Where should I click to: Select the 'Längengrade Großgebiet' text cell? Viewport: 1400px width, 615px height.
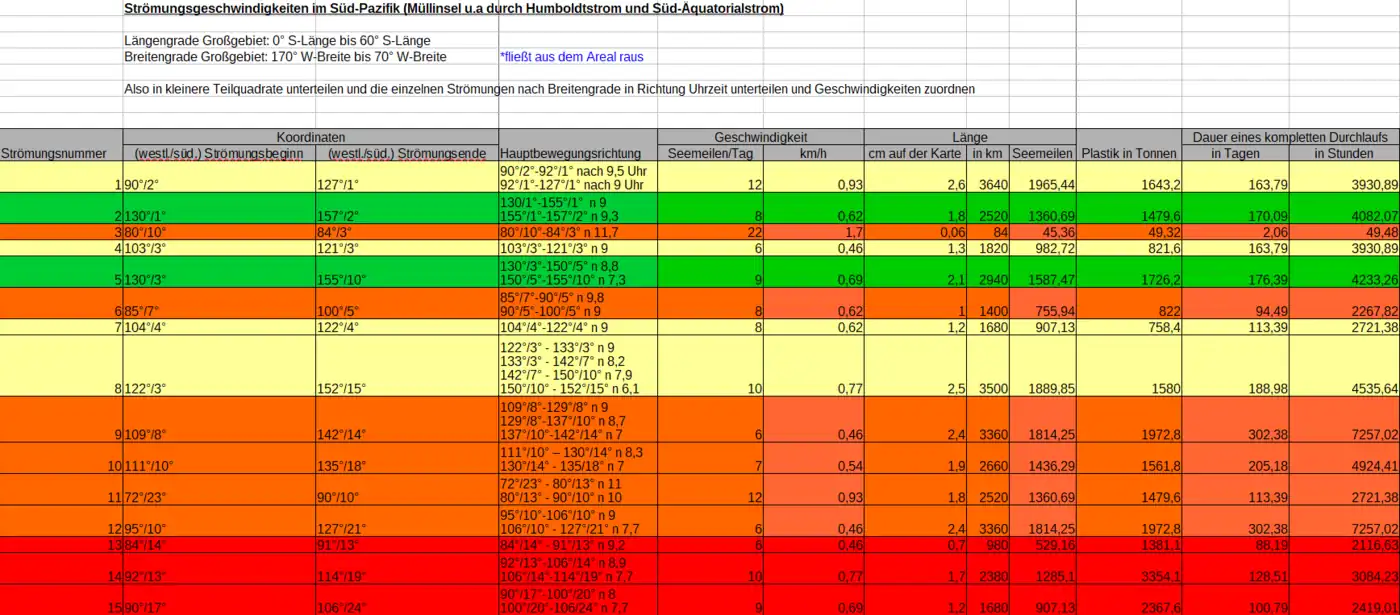coord(277,41)
